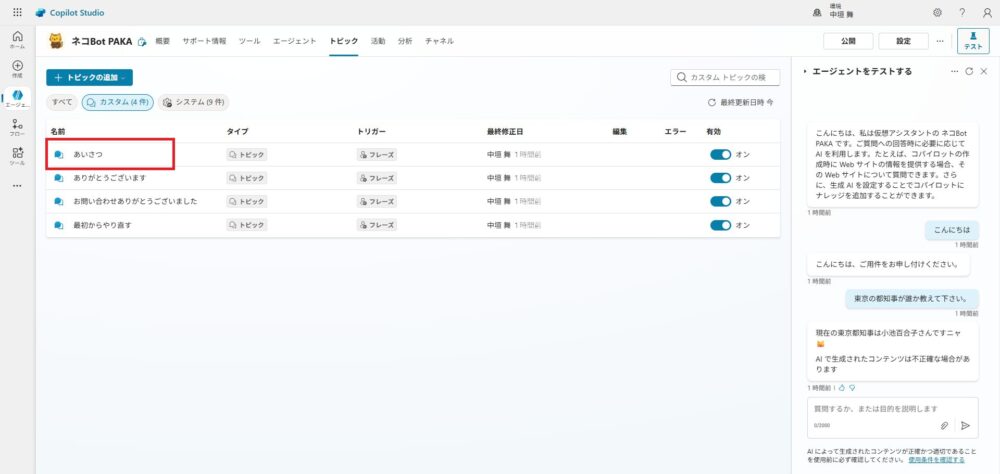Filter topics by システム (9 件)
This screenshot has width=1000, height=474.
[x=193, y=102]
